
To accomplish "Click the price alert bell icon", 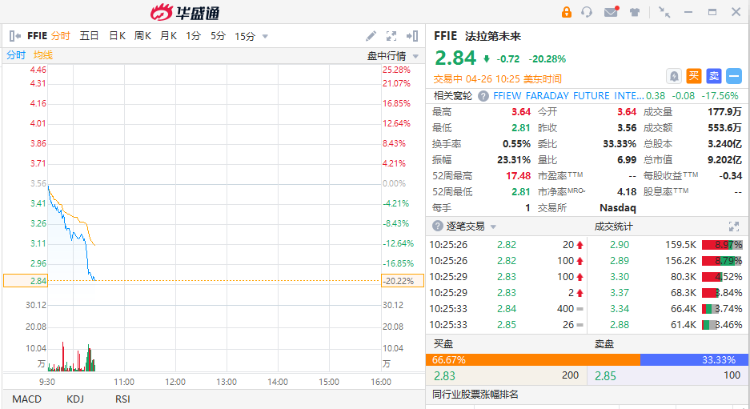I will [x=675, y=76].
